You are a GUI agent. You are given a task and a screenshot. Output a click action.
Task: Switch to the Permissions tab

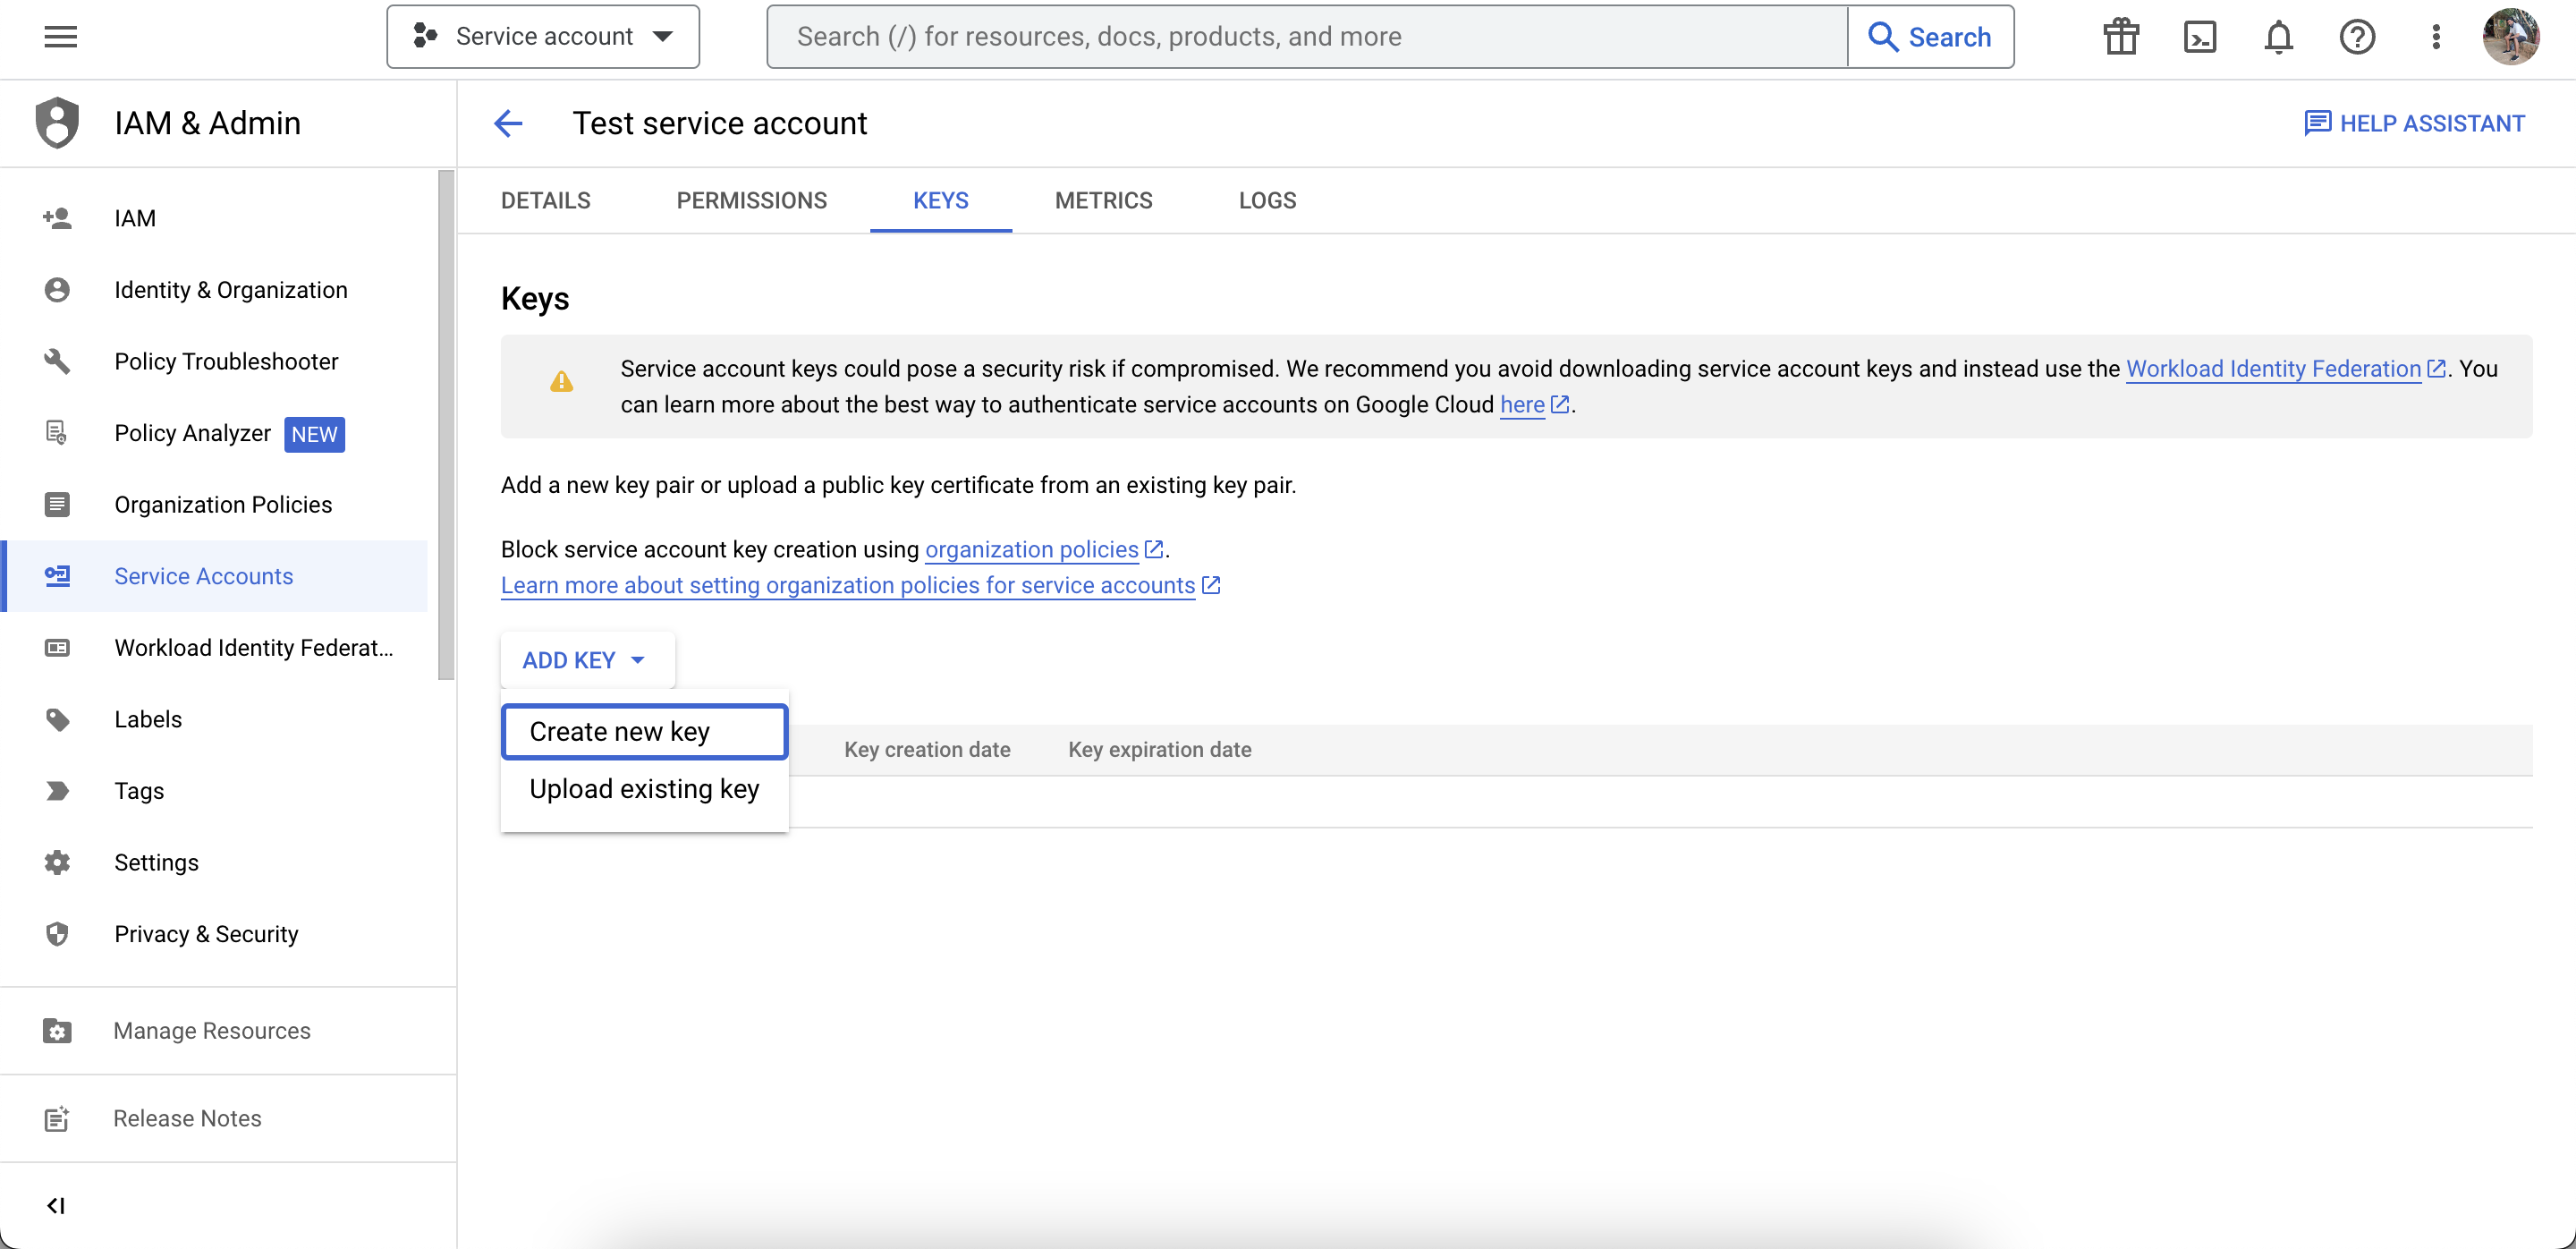tap(751, 200)
